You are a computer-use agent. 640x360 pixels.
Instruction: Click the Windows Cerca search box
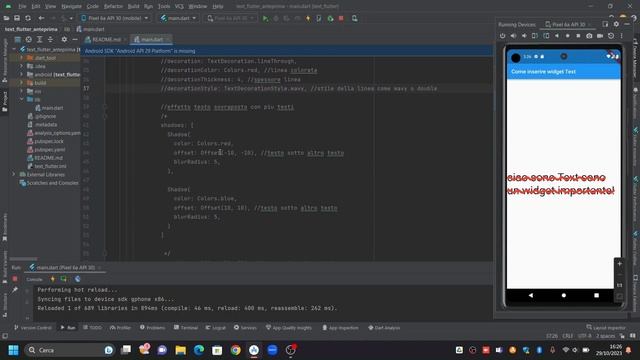point(69,350)
